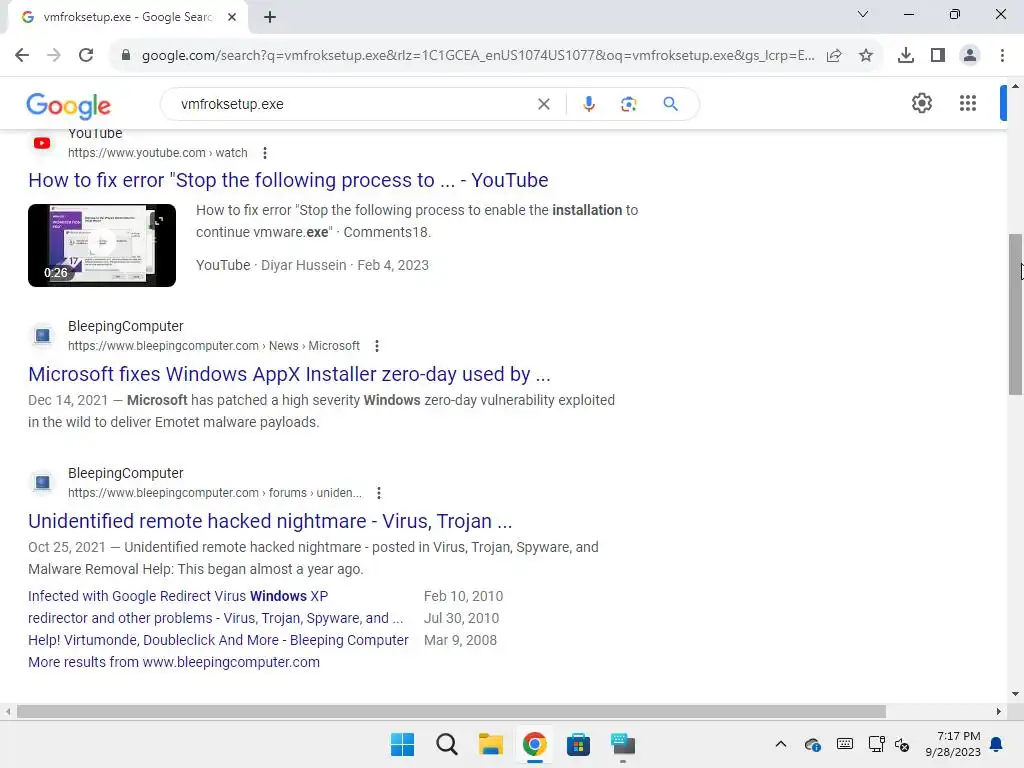
Task: Click the youtube.com › watch URL text
Action: click(157, 153)
